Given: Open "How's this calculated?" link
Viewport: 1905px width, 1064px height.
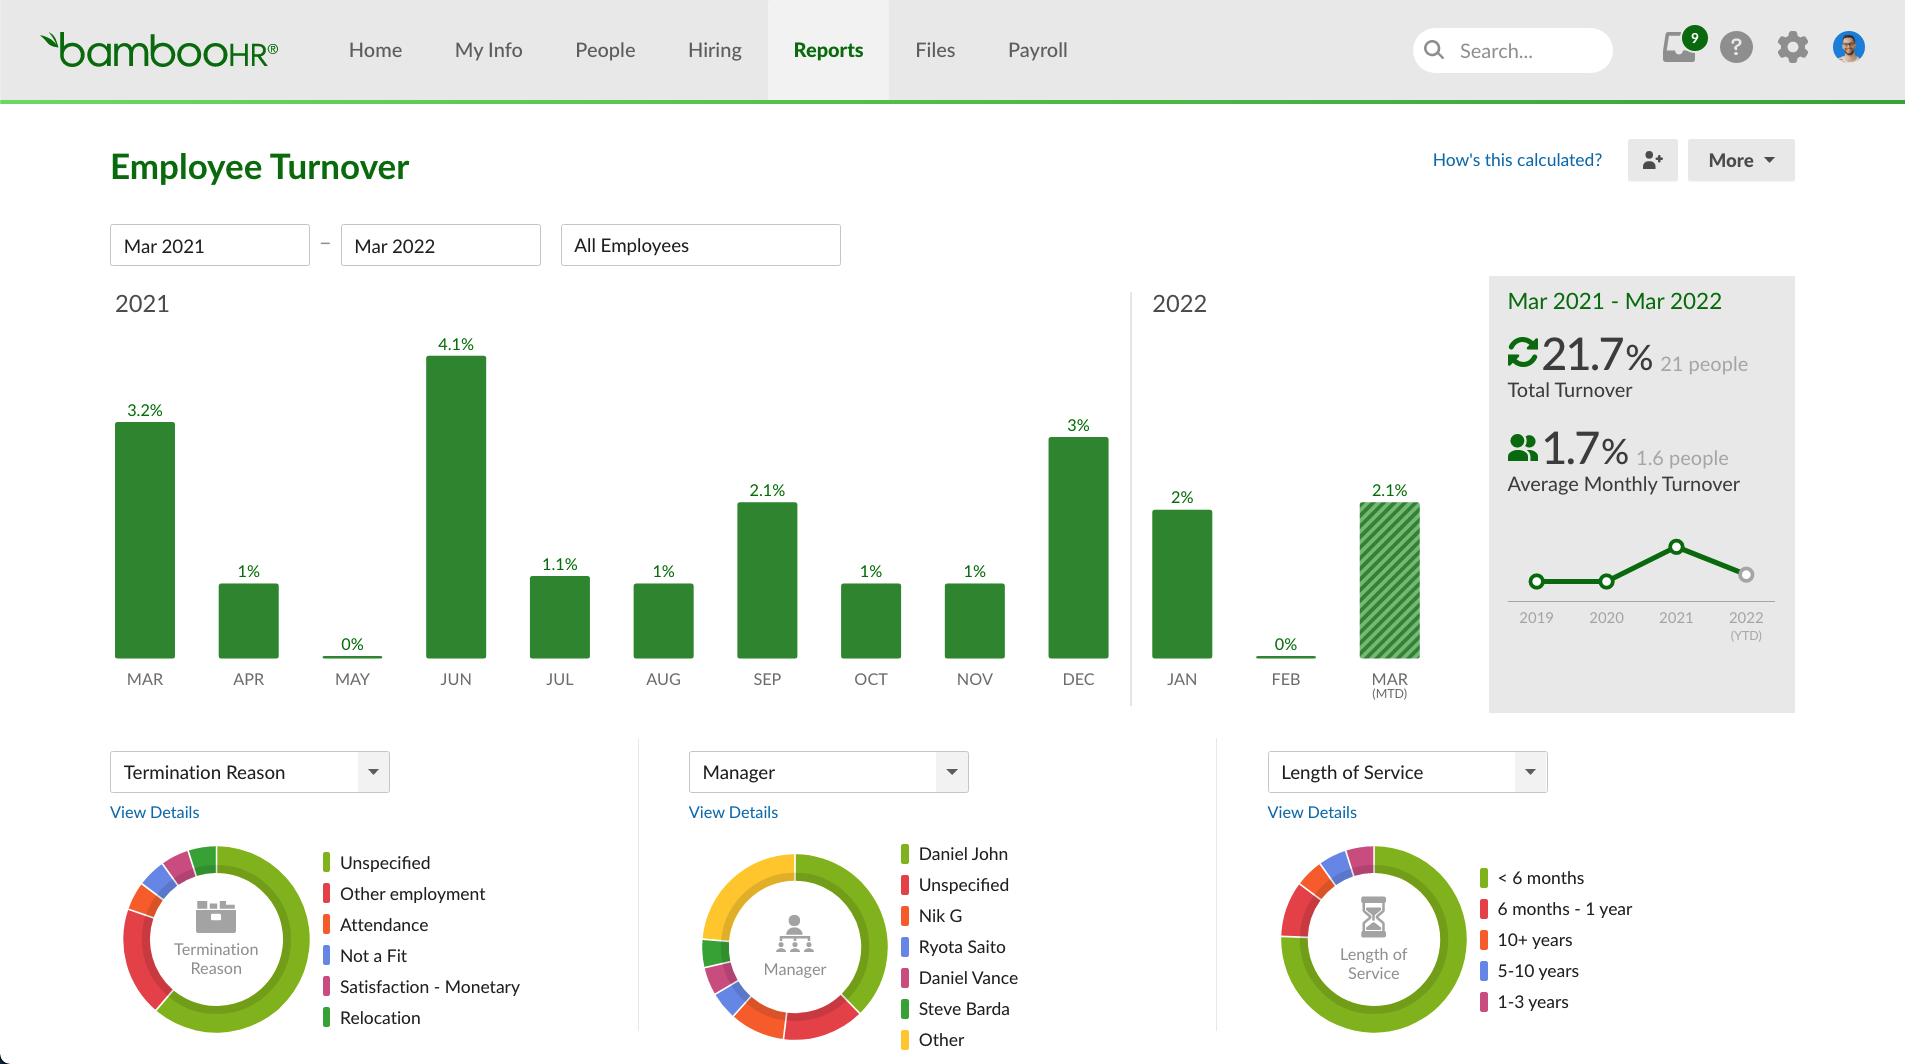Looking at the screenshot, I should (1516, 160).
